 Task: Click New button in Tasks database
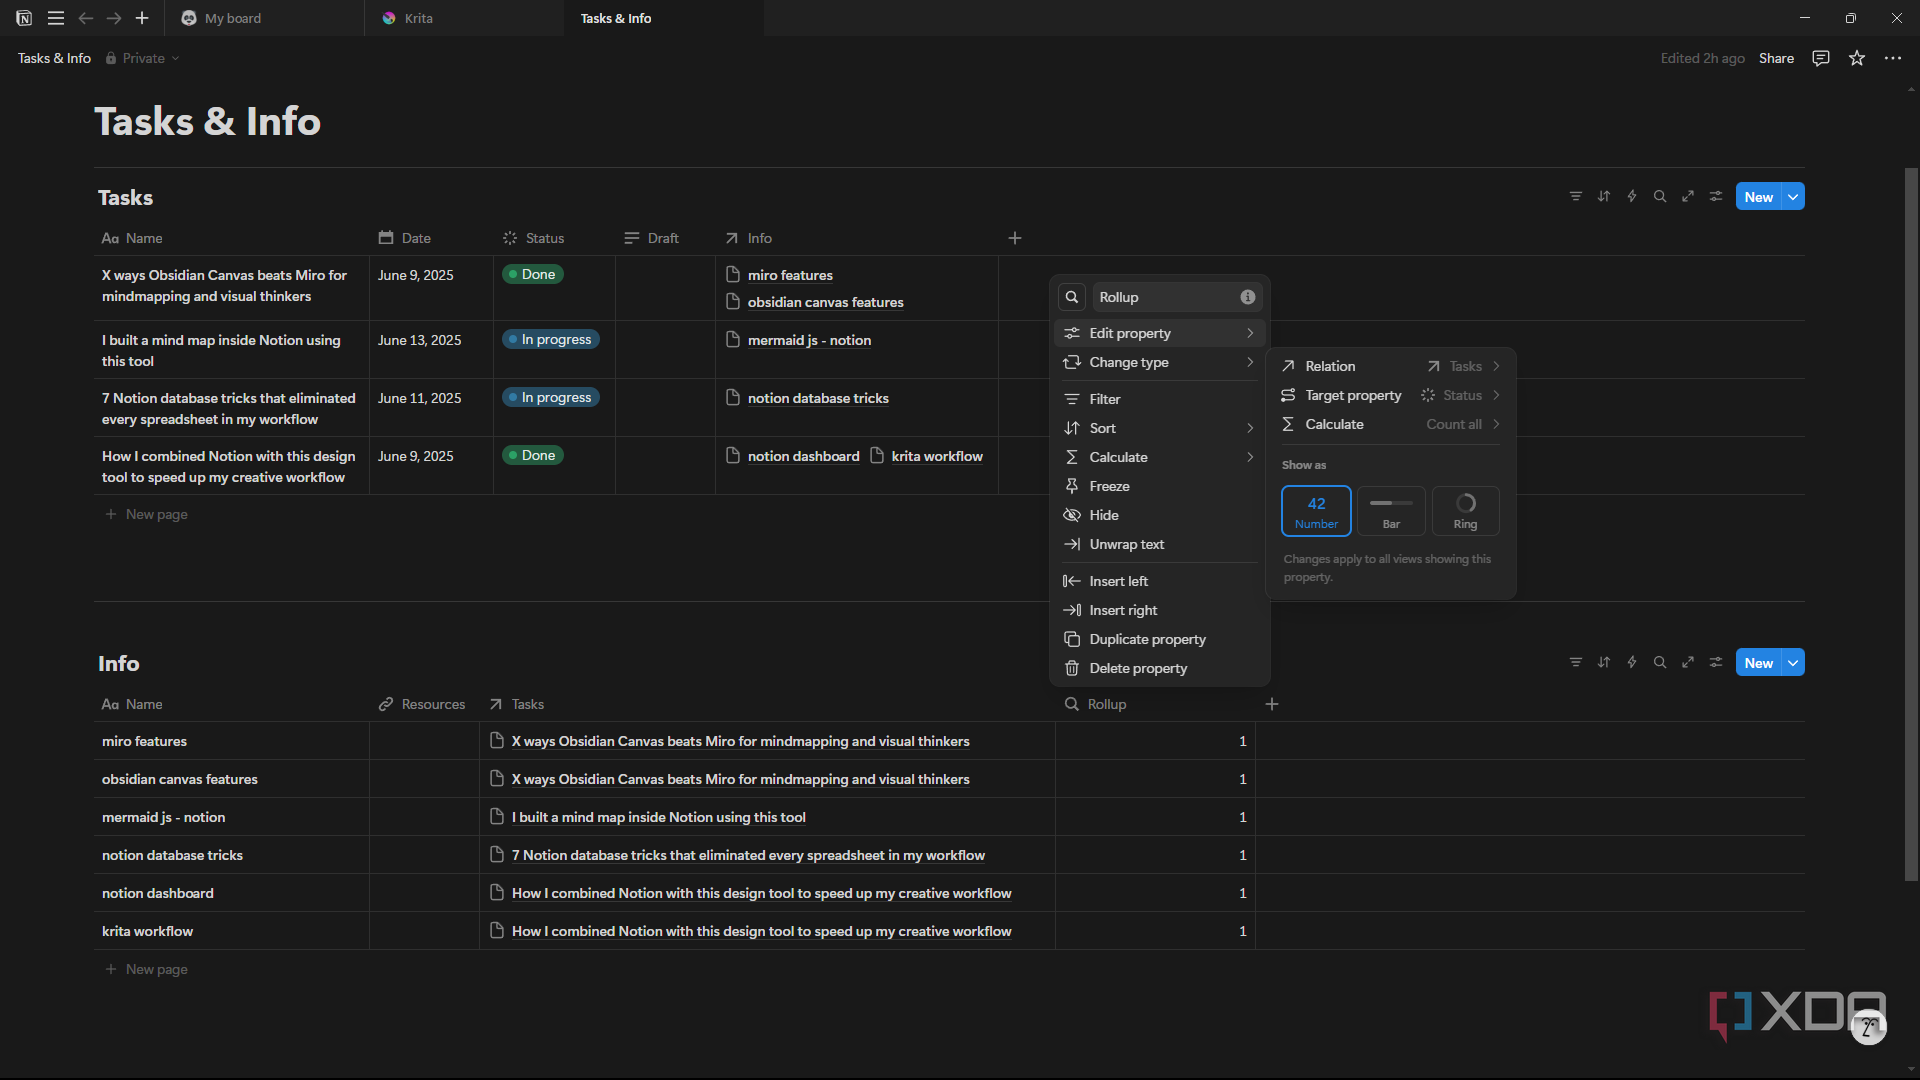(1759, 197)
